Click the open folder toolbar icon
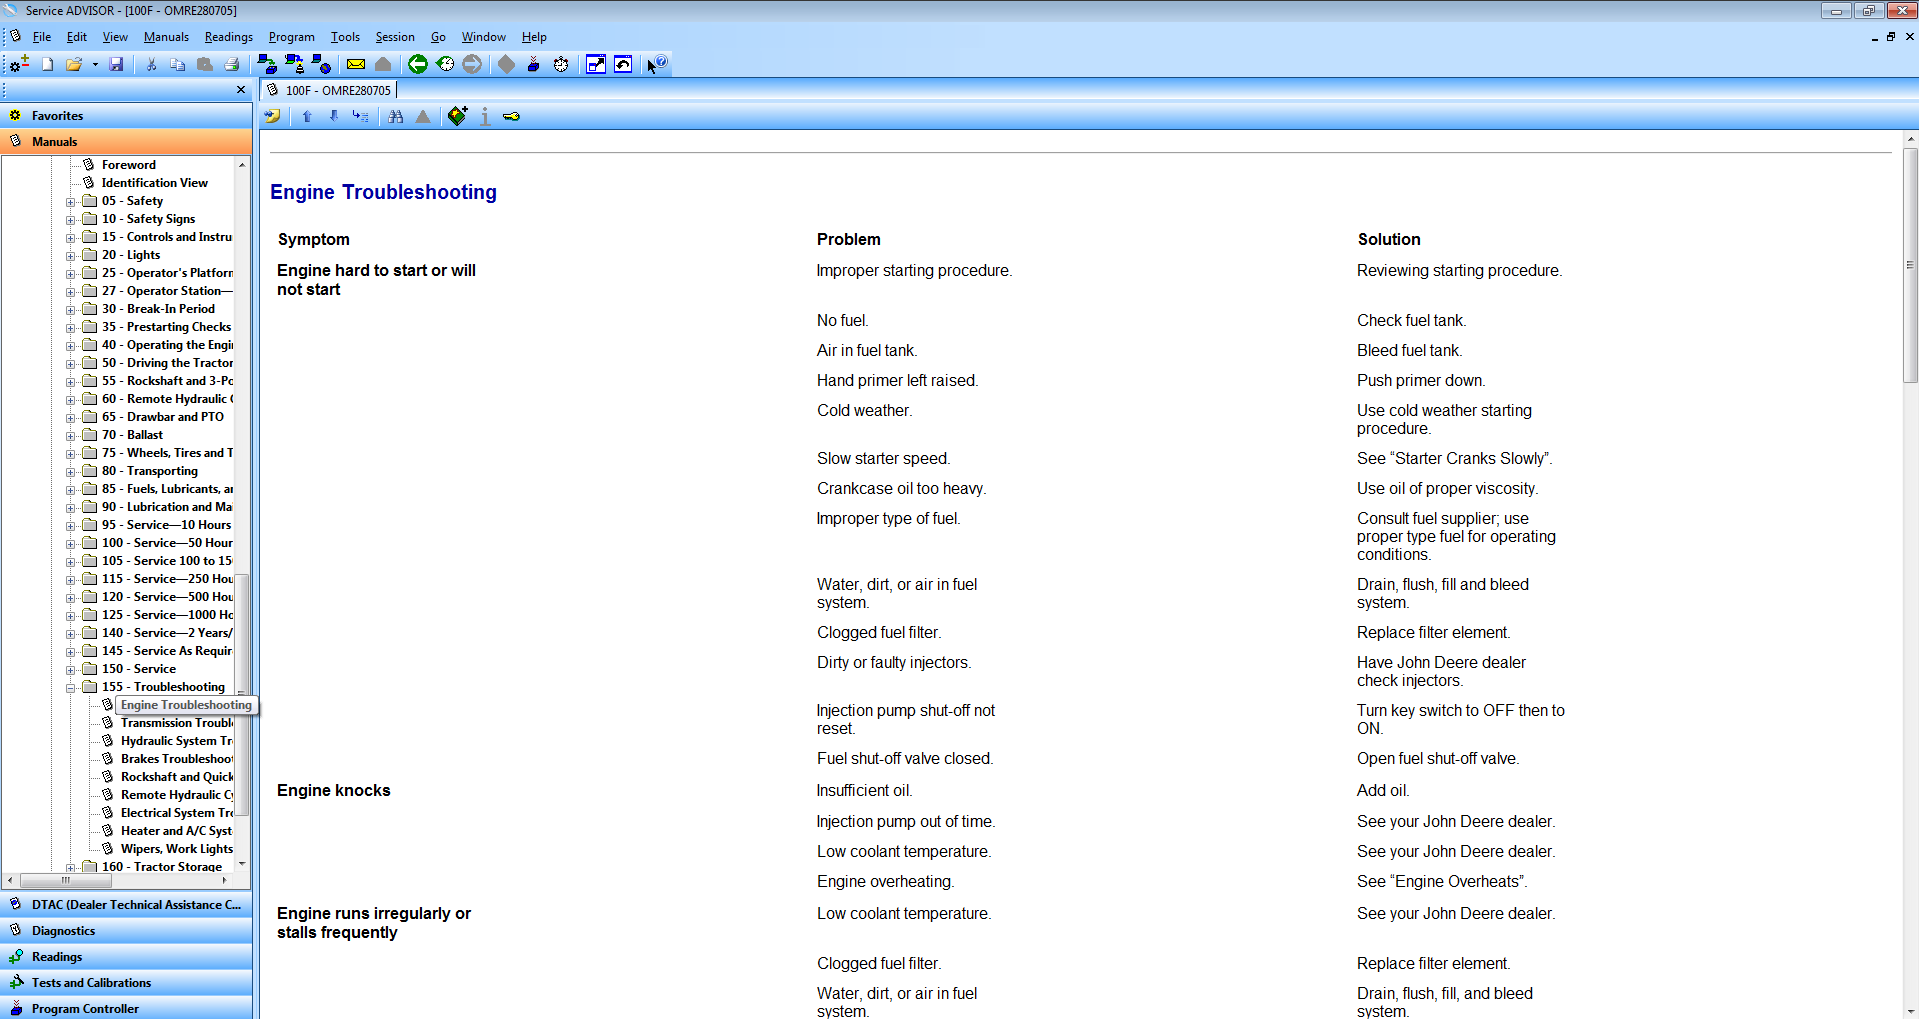Image resolution: width=1919 pixels, height=1019 pixels. point(74,64)
